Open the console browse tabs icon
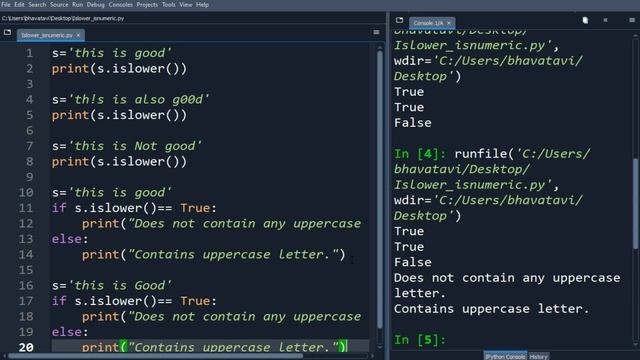Viewport: 640px width, 360px height. 399,20
